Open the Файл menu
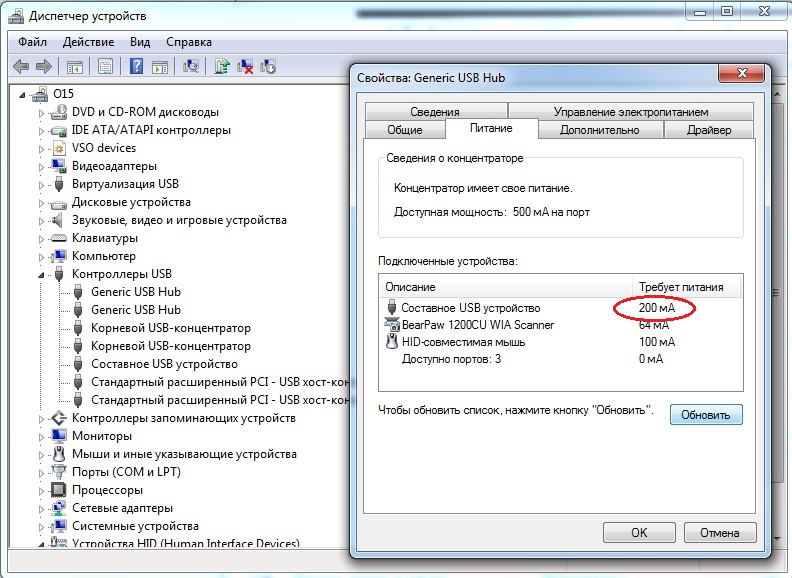The height and width of the screenshot is (578, 792). (32, 42)
